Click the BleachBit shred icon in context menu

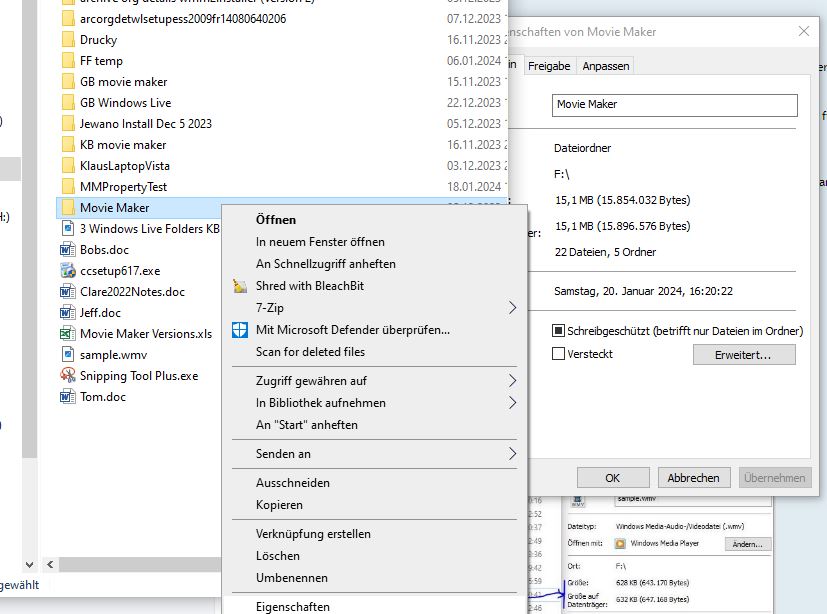click(x=240, y=286)
